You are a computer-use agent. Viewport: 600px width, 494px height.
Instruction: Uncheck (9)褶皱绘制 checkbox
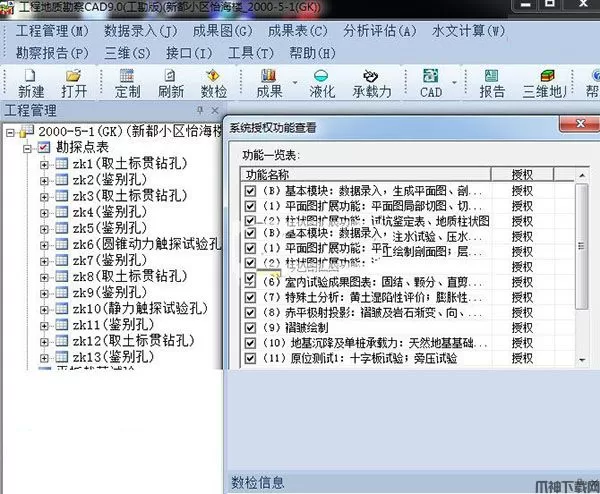tap(250, 328)
